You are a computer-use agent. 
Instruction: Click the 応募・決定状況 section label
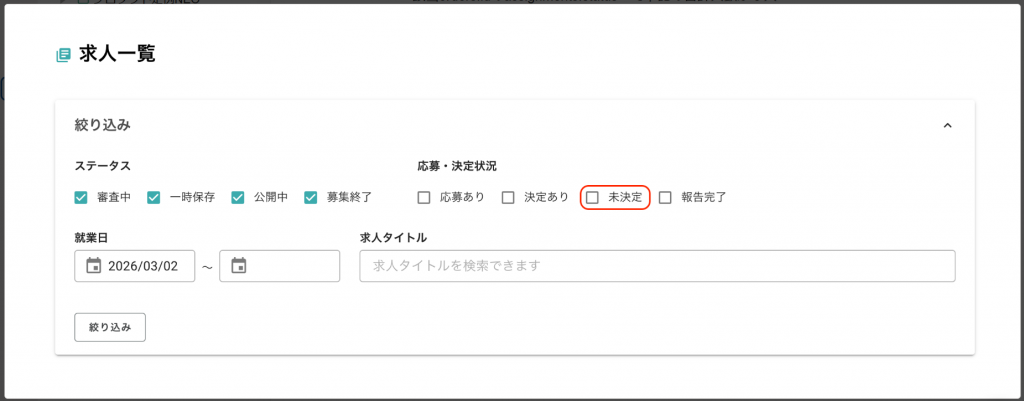[x=457, y=165]
